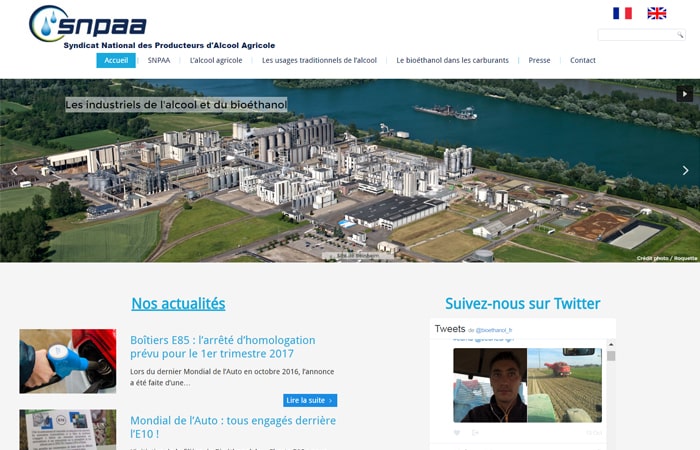The height and width of the screenshot is (450, 700).
Task: Select the Accueil menu tab
Action: pos(116,60)
